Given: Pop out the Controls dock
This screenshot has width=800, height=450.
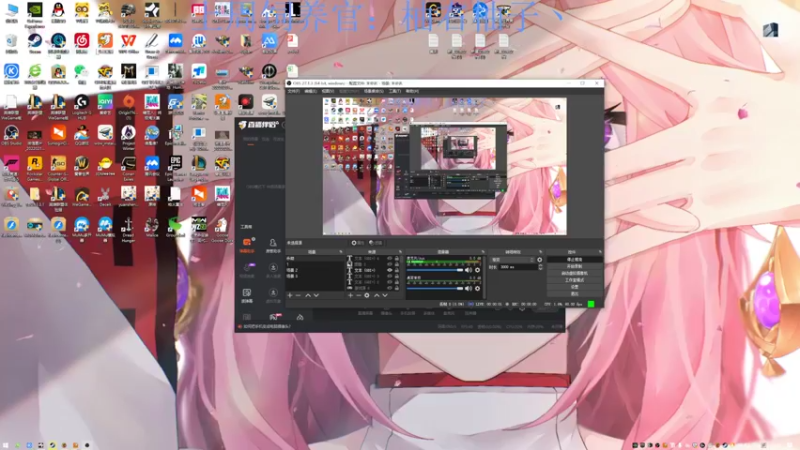Looking at the screenshot, I should pos(600,252).
